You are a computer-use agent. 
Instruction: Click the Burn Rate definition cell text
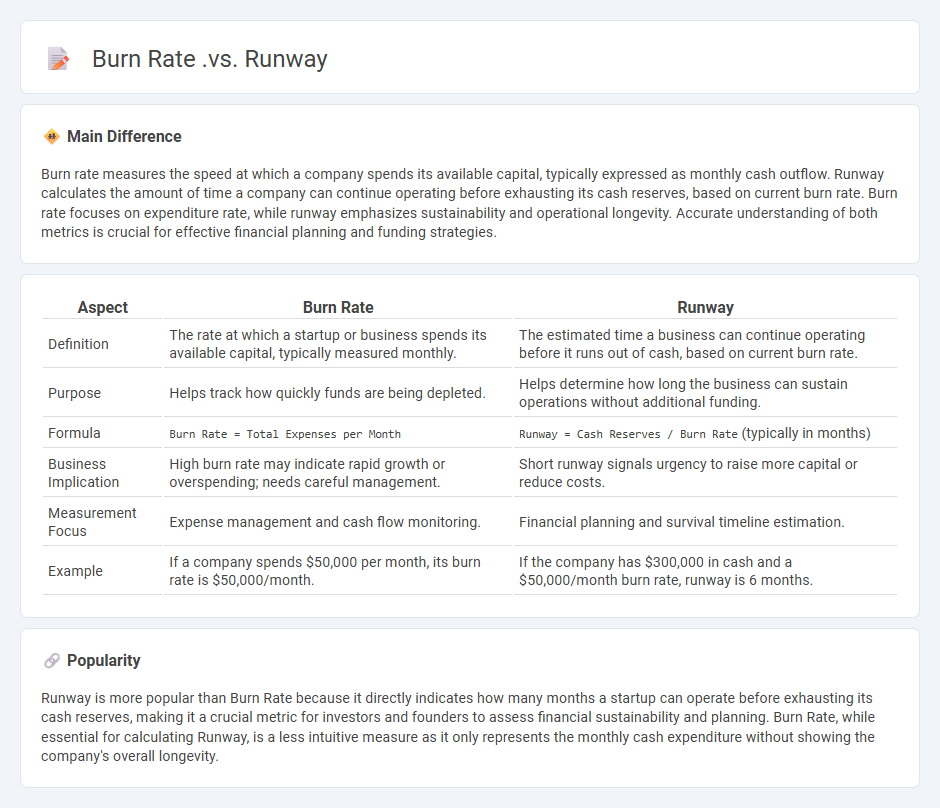328,344
